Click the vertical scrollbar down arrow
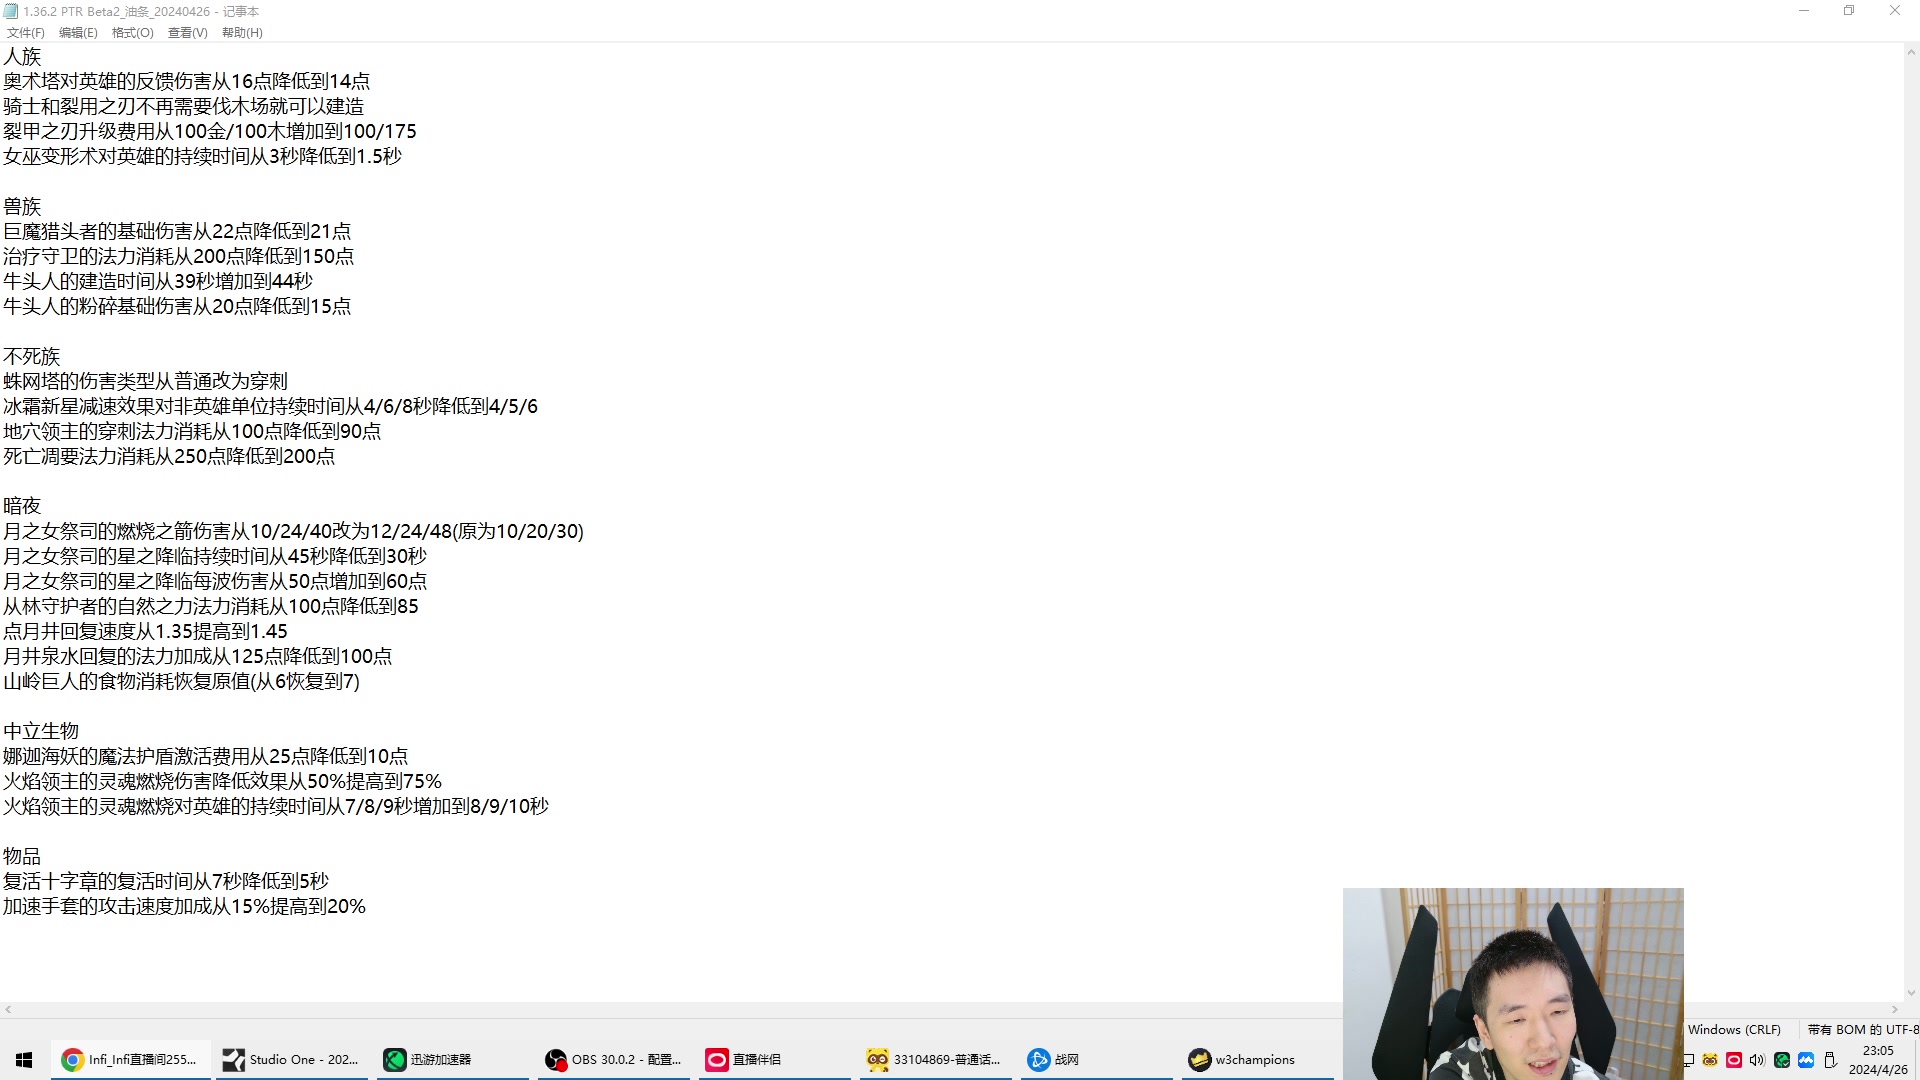Screen dimensions: 1920x1080 (x=1911, y=993)
